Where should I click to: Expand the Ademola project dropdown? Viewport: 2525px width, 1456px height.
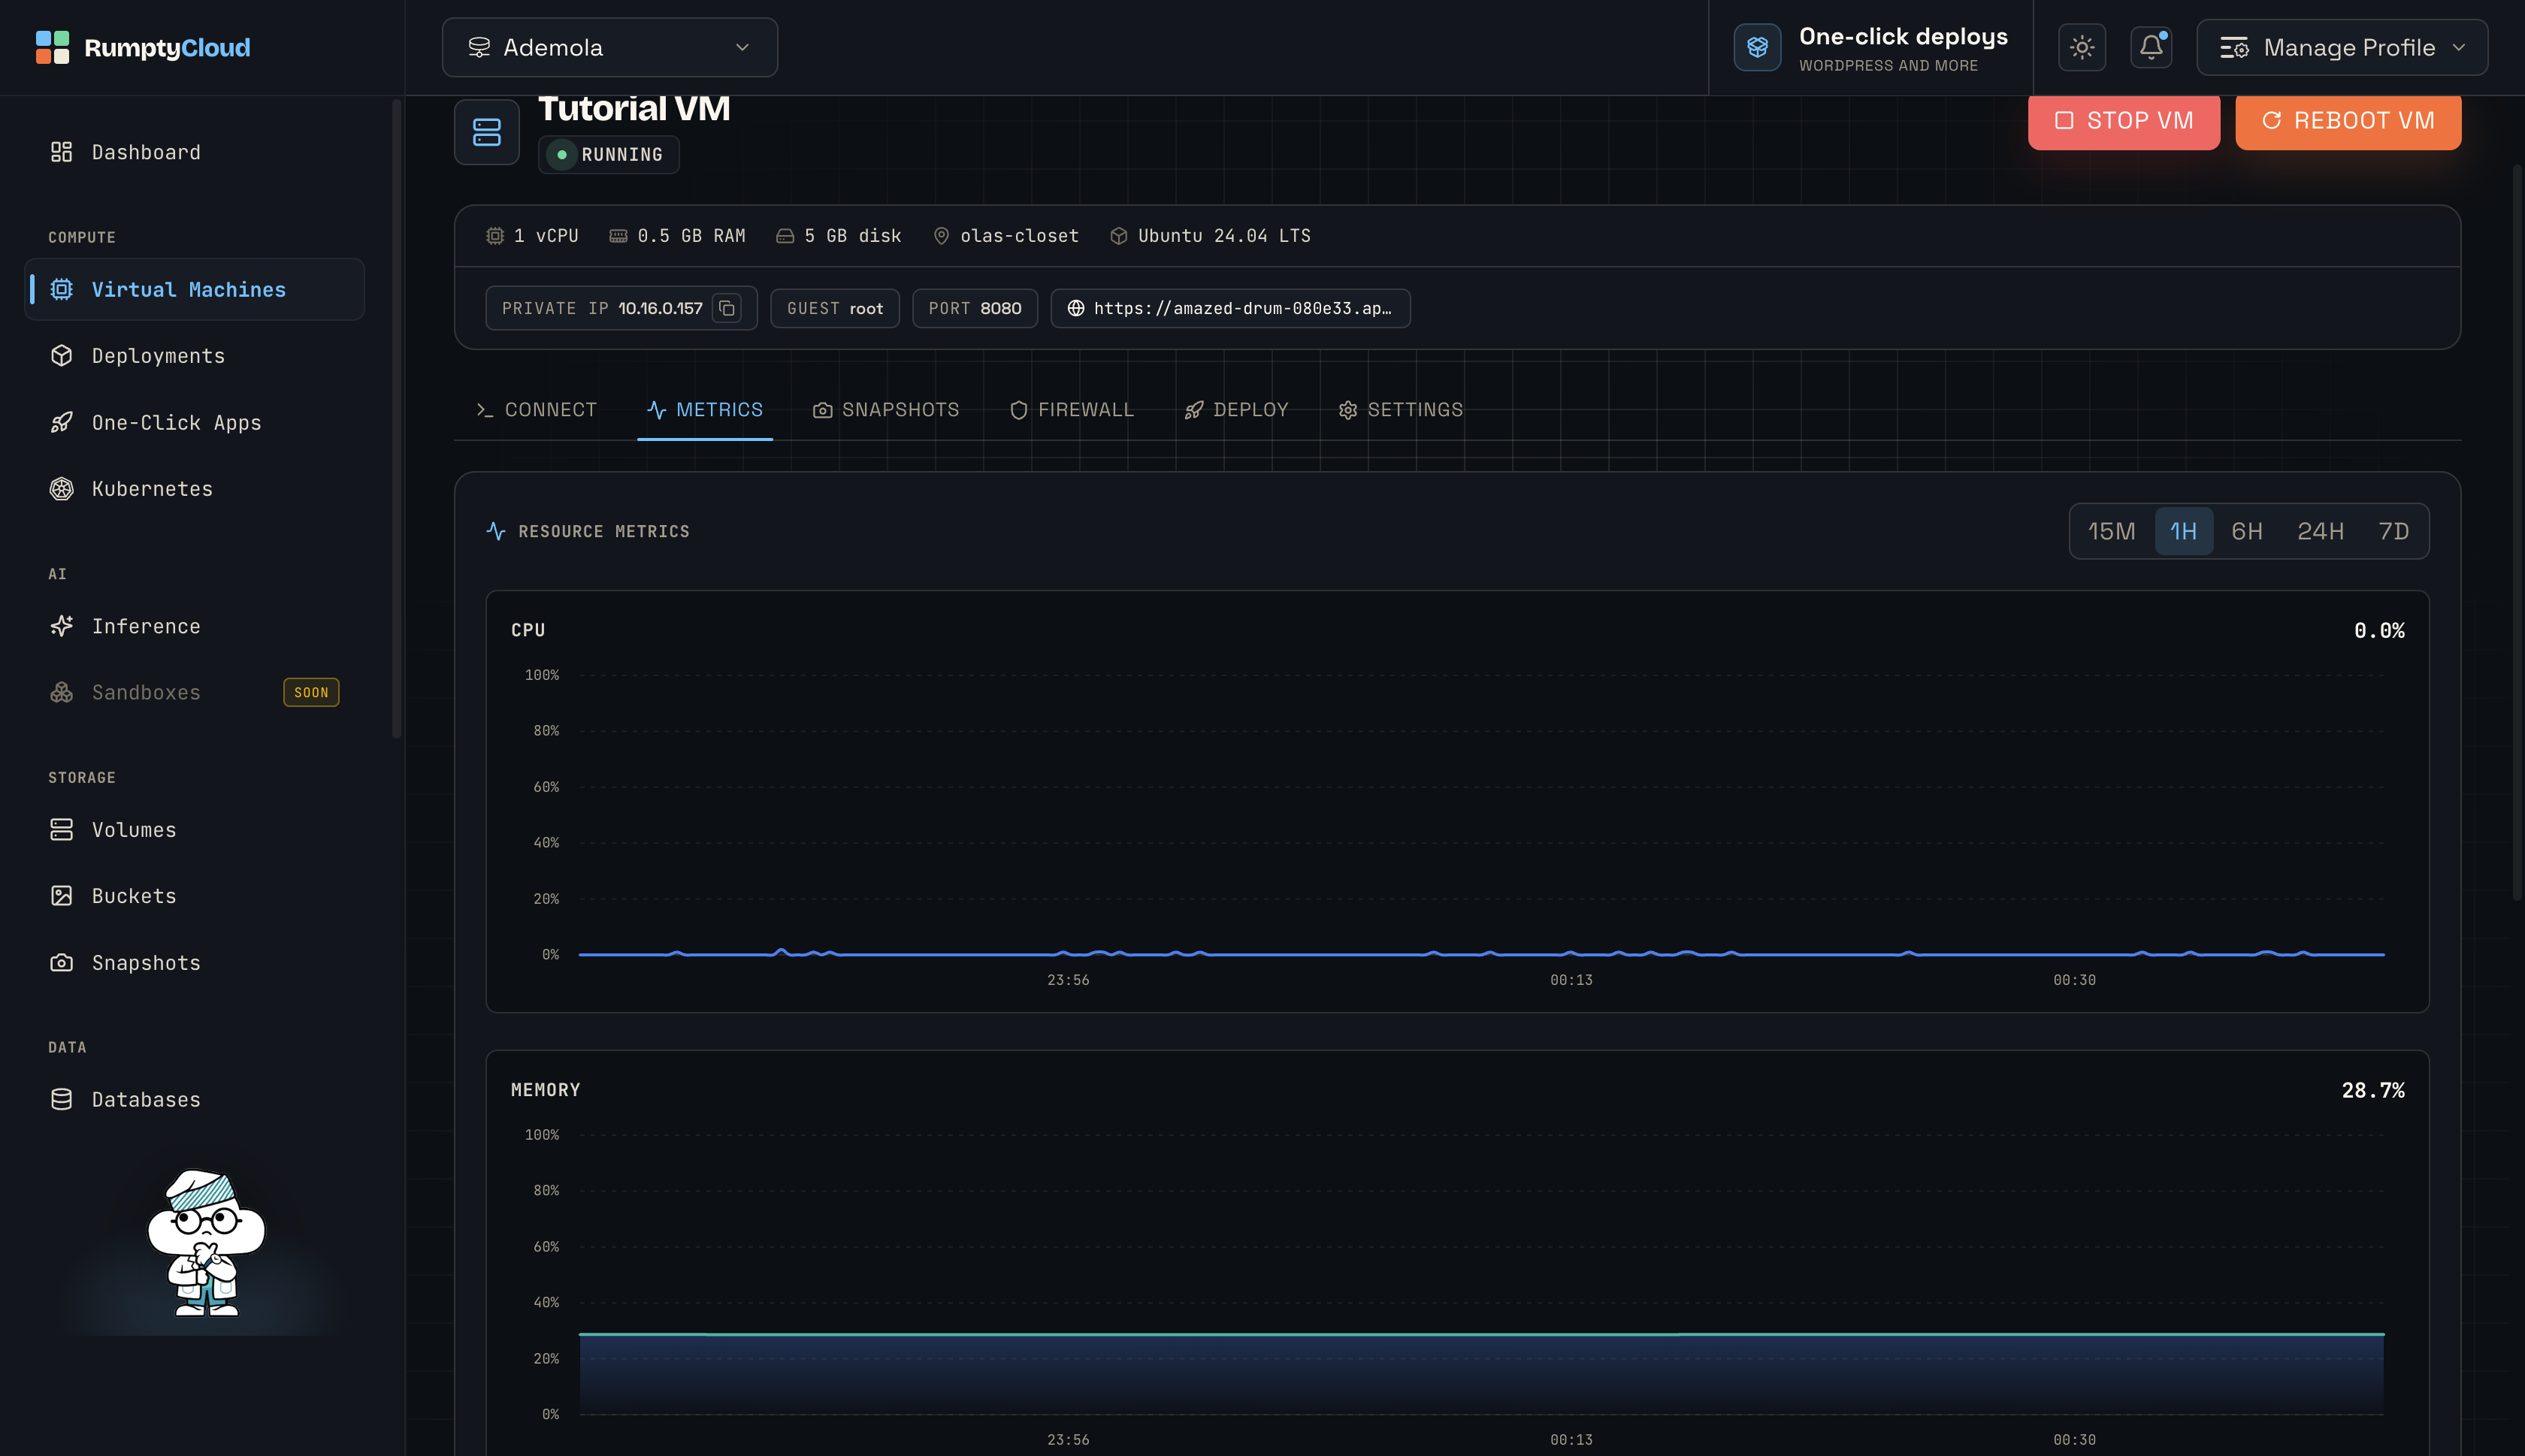tap(610, 47)
